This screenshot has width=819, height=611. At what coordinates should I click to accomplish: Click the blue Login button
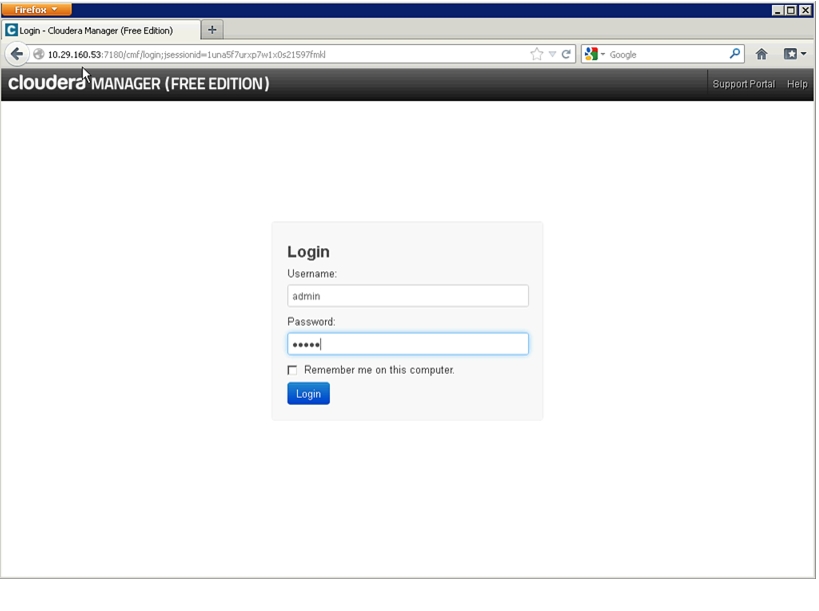pos(308,393)
